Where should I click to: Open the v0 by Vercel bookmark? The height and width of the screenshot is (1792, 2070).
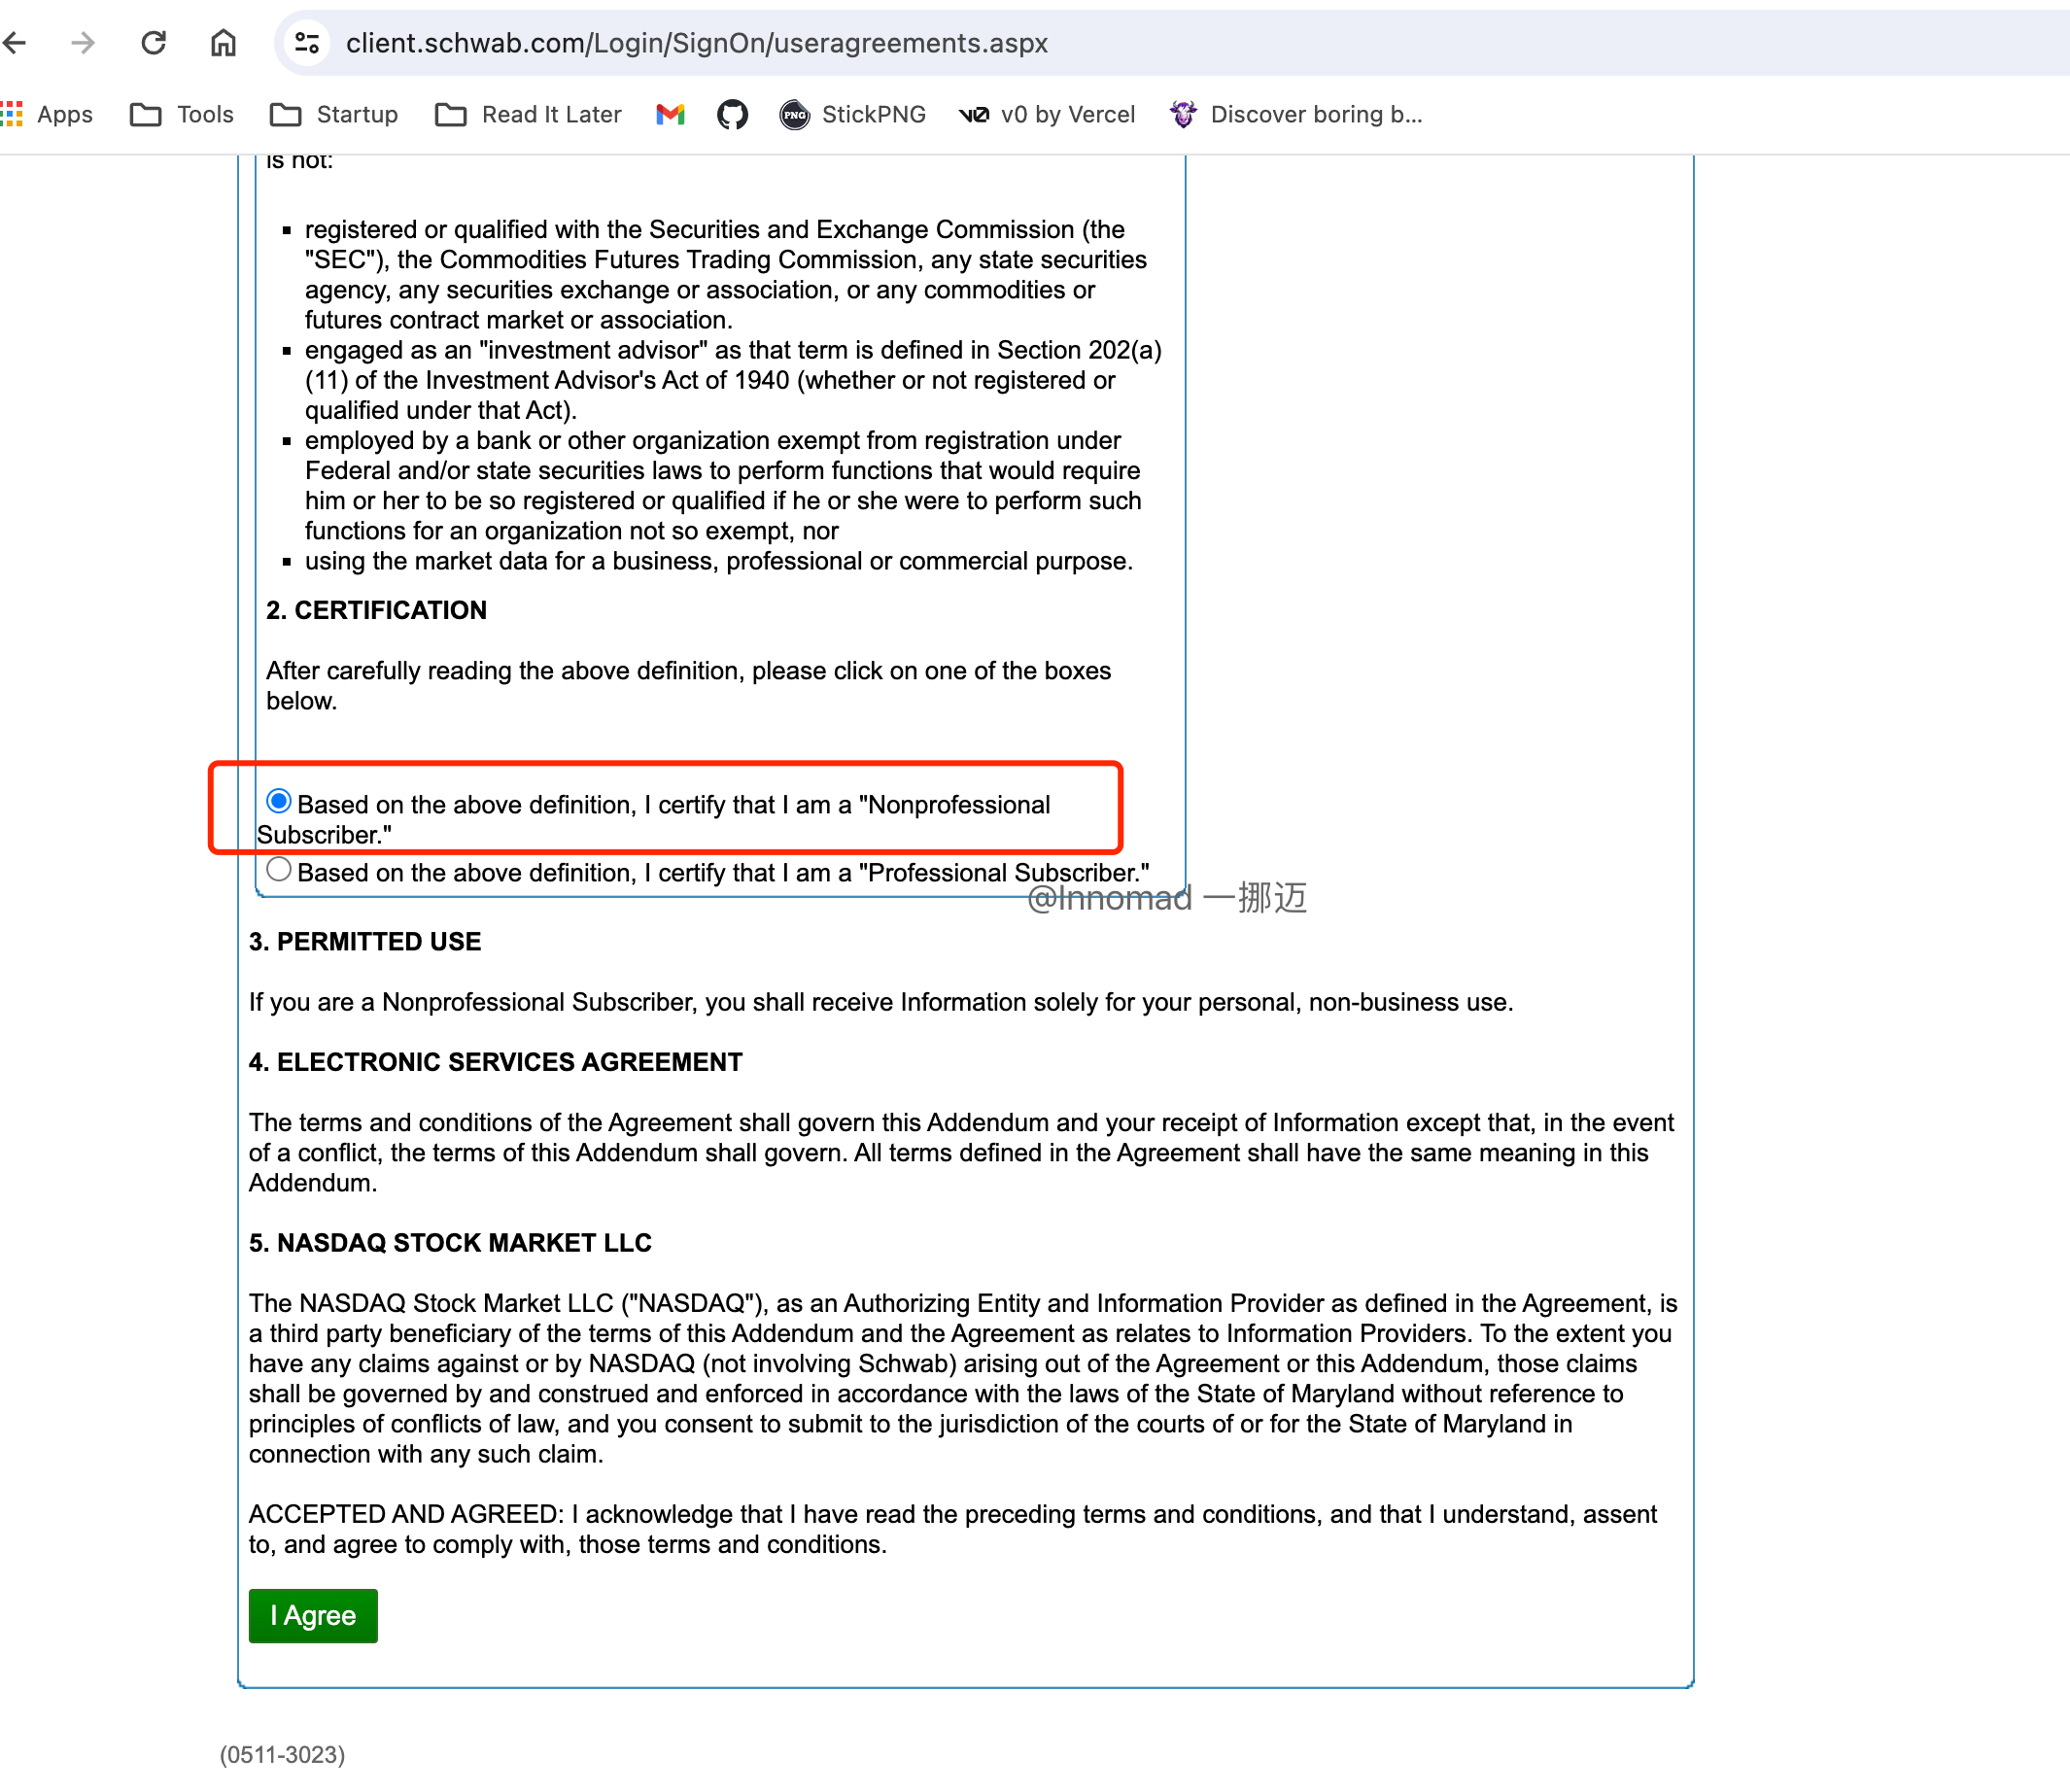tap(1047, 115)
